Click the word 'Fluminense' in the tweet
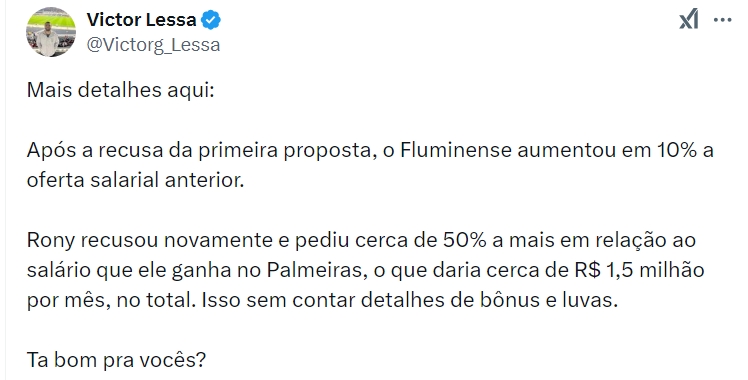748x380 pixels. (456, 150)
